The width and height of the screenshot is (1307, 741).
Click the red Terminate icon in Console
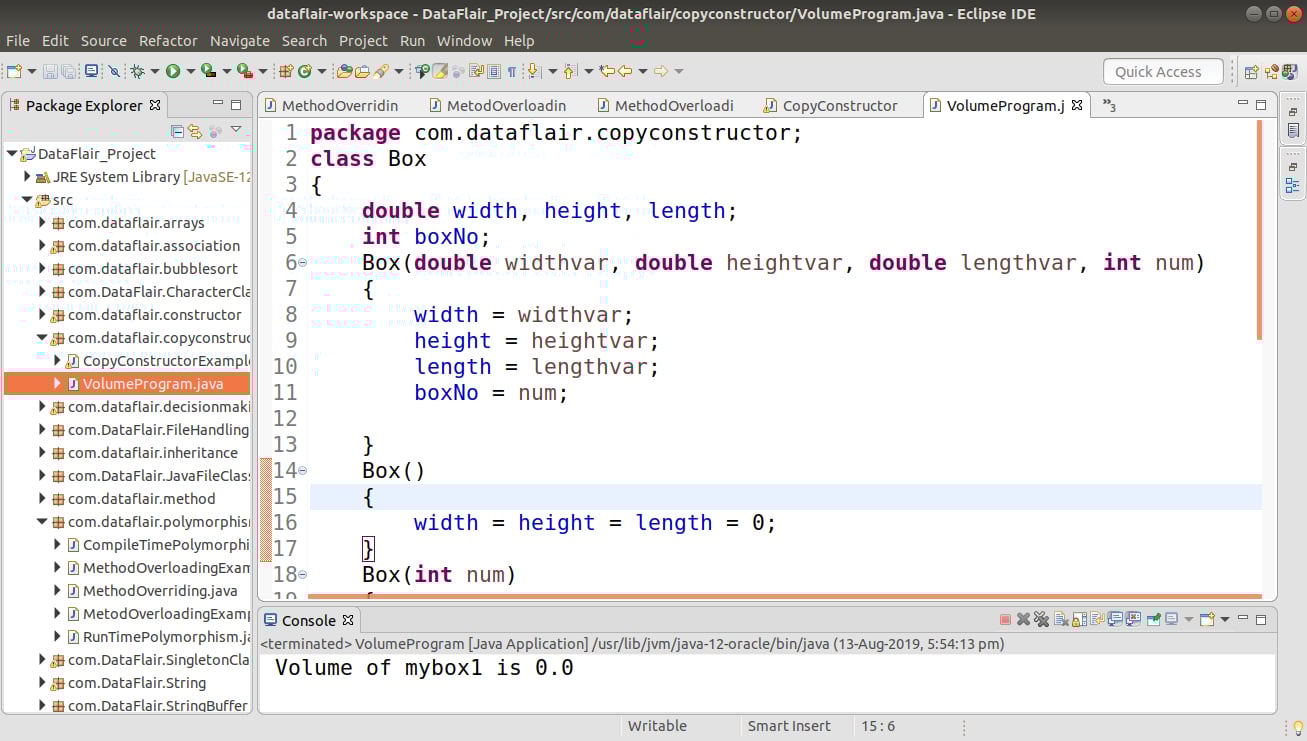[x=1006, y=619]
